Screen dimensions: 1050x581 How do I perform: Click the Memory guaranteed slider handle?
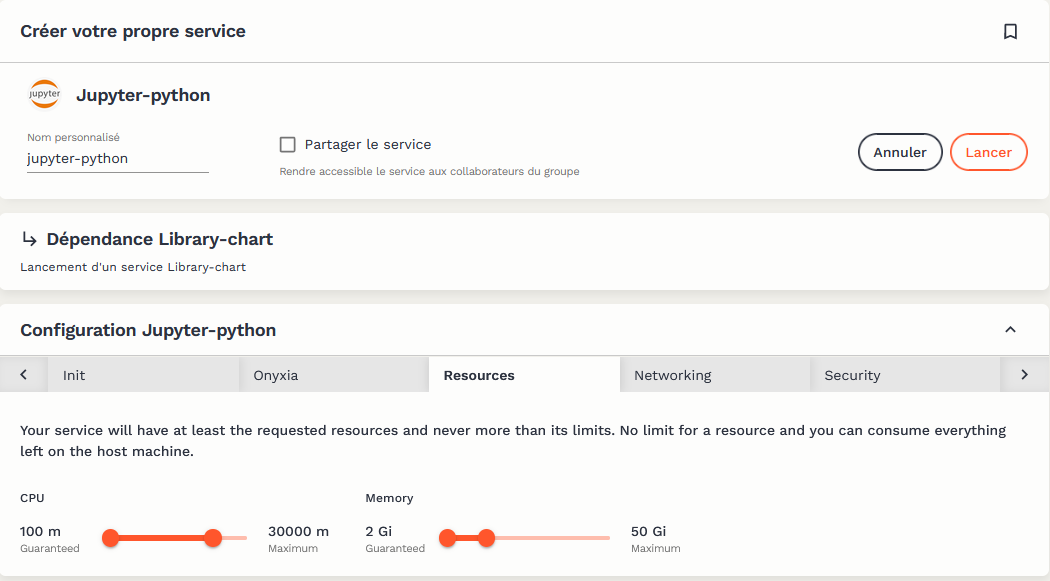pos(448,538)
